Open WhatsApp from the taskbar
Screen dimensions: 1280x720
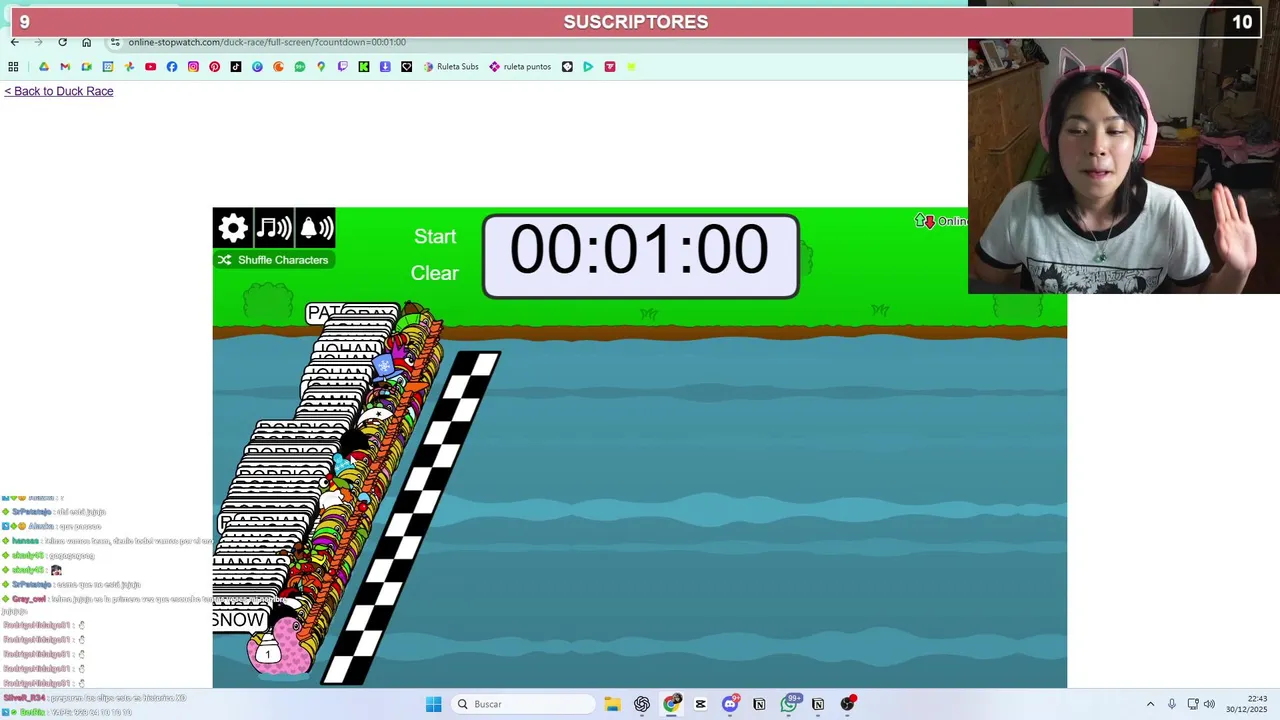click(789, 704)
